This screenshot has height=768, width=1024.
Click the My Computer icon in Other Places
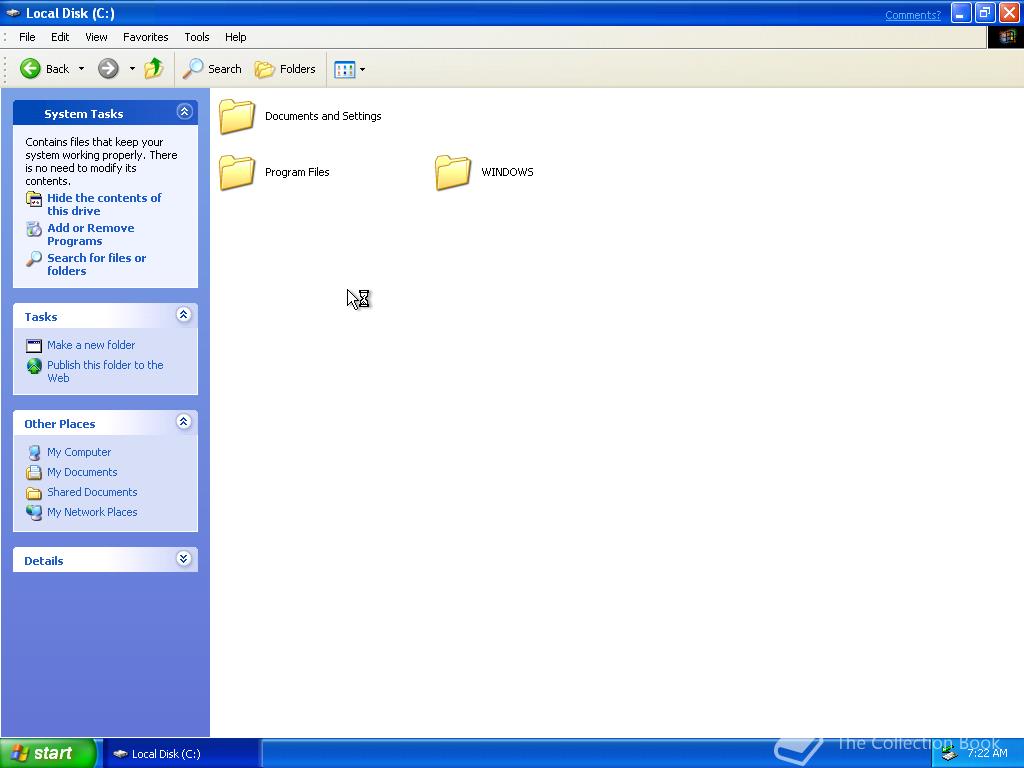coord(34,453)
